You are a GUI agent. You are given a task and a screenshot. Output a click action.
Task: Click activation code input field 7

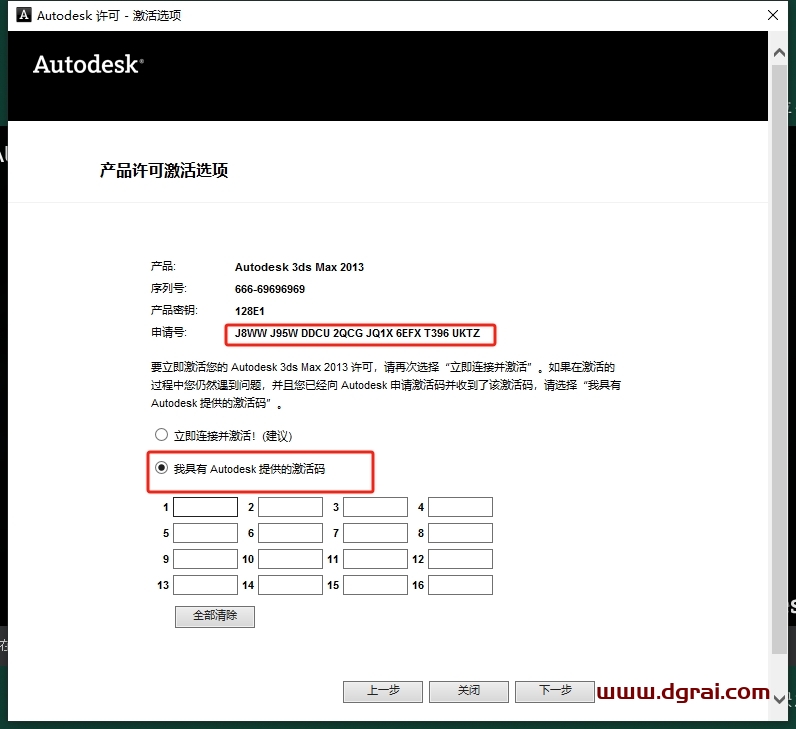pyautogui.click(x=376, y=533)
